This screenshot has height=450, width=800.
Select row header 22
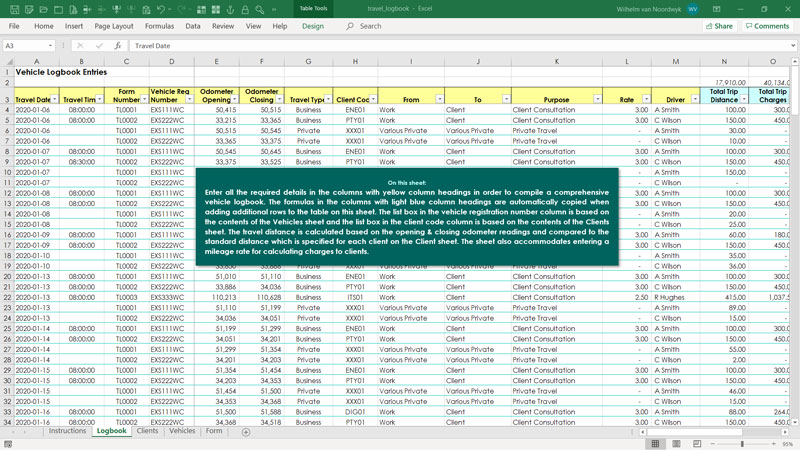(x=7, y=297)
